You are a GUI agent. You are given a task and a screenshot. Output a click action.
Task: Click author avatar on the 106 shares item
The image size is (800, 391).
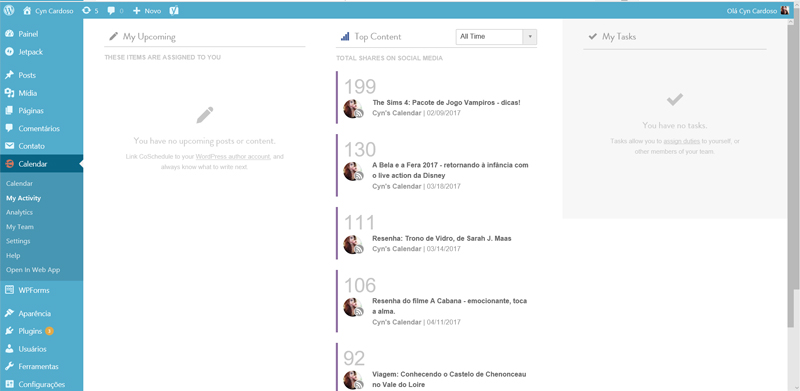tap(353, 307)
